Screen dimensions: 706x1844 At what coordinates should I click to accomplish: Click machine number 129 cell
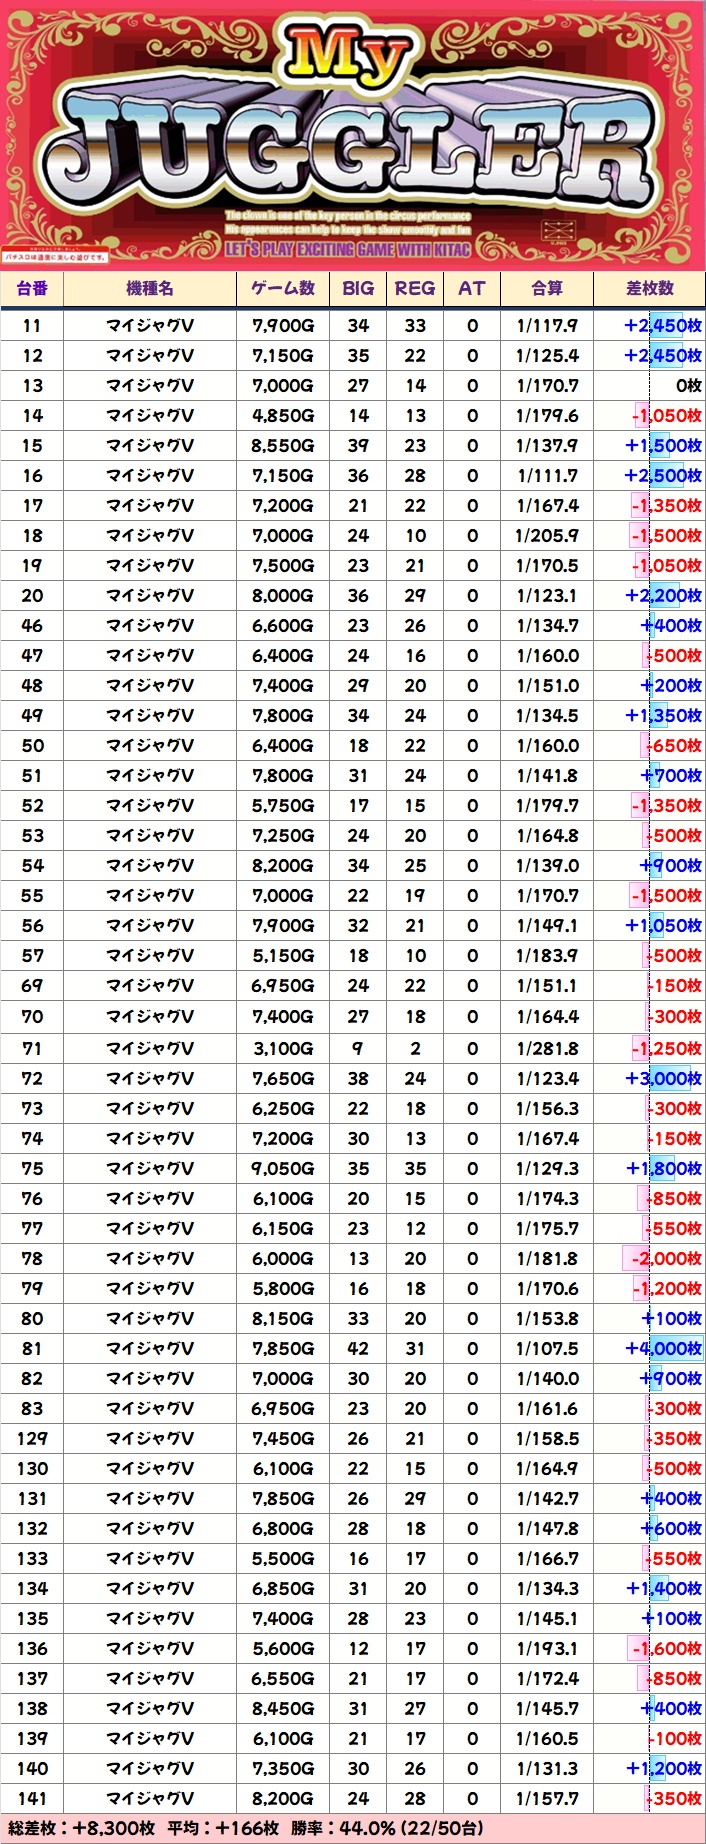tap(32, 1438)
